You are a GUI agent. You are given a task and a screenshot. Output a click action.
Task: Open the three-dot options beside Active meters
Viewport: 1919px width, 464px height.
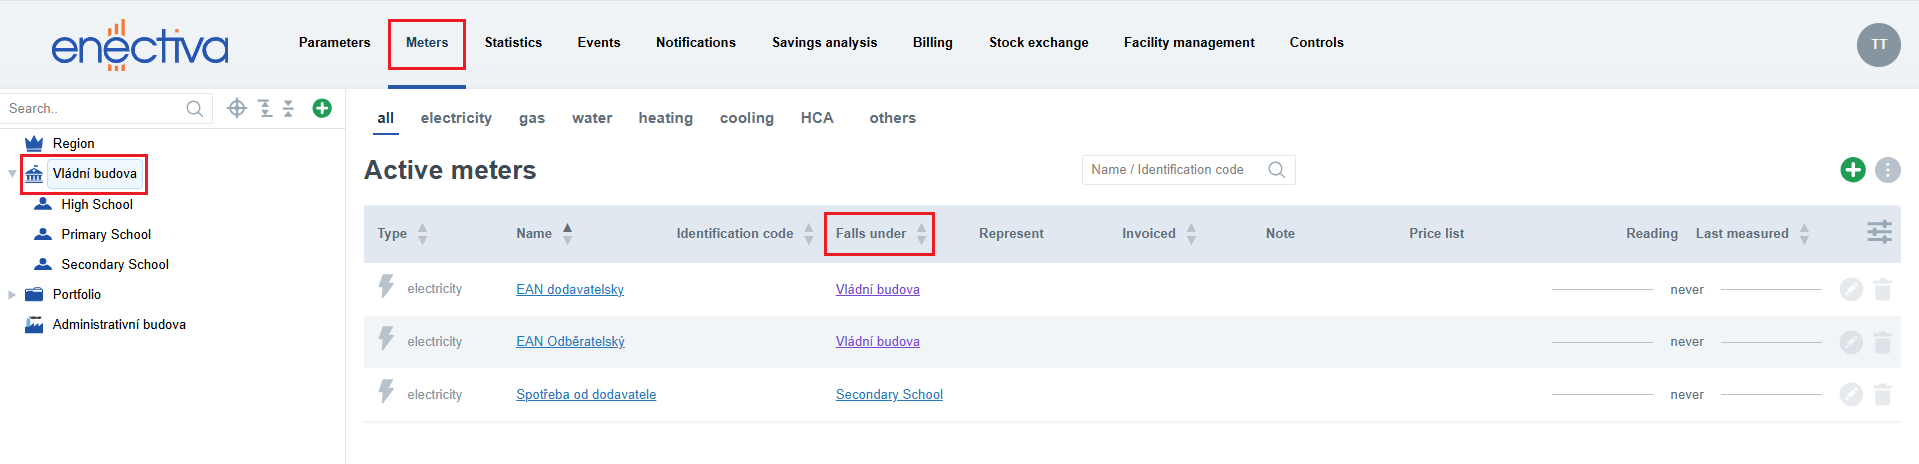click(1887, 170)
